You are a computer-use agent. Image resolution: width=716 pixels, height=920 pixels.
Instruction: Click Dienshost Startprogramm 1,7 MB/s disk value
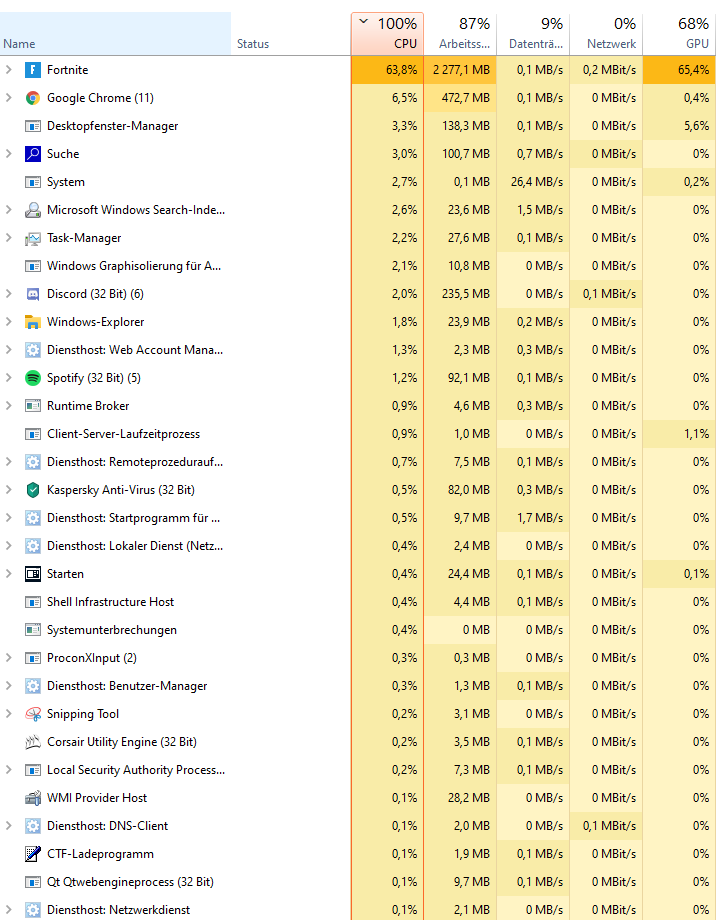[540, 518]
